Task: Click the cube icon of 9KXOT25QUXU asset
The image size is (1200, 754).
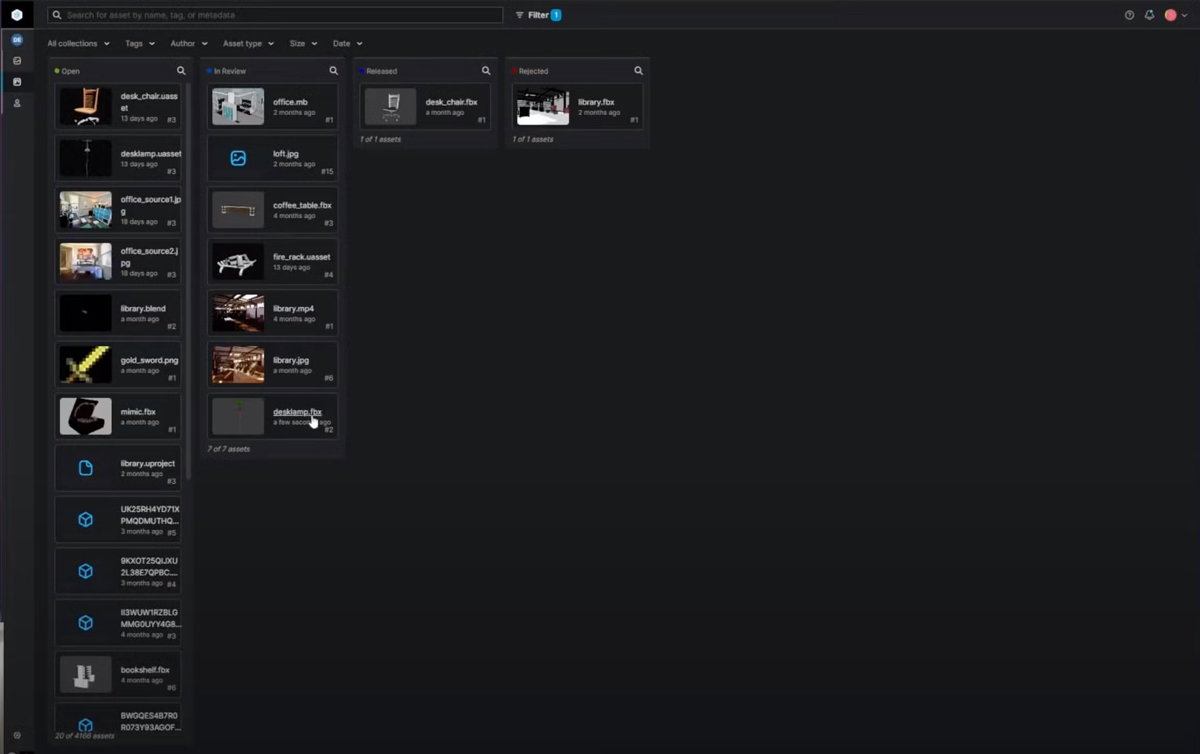Action: pyautogui.click(x=86, y=571)
